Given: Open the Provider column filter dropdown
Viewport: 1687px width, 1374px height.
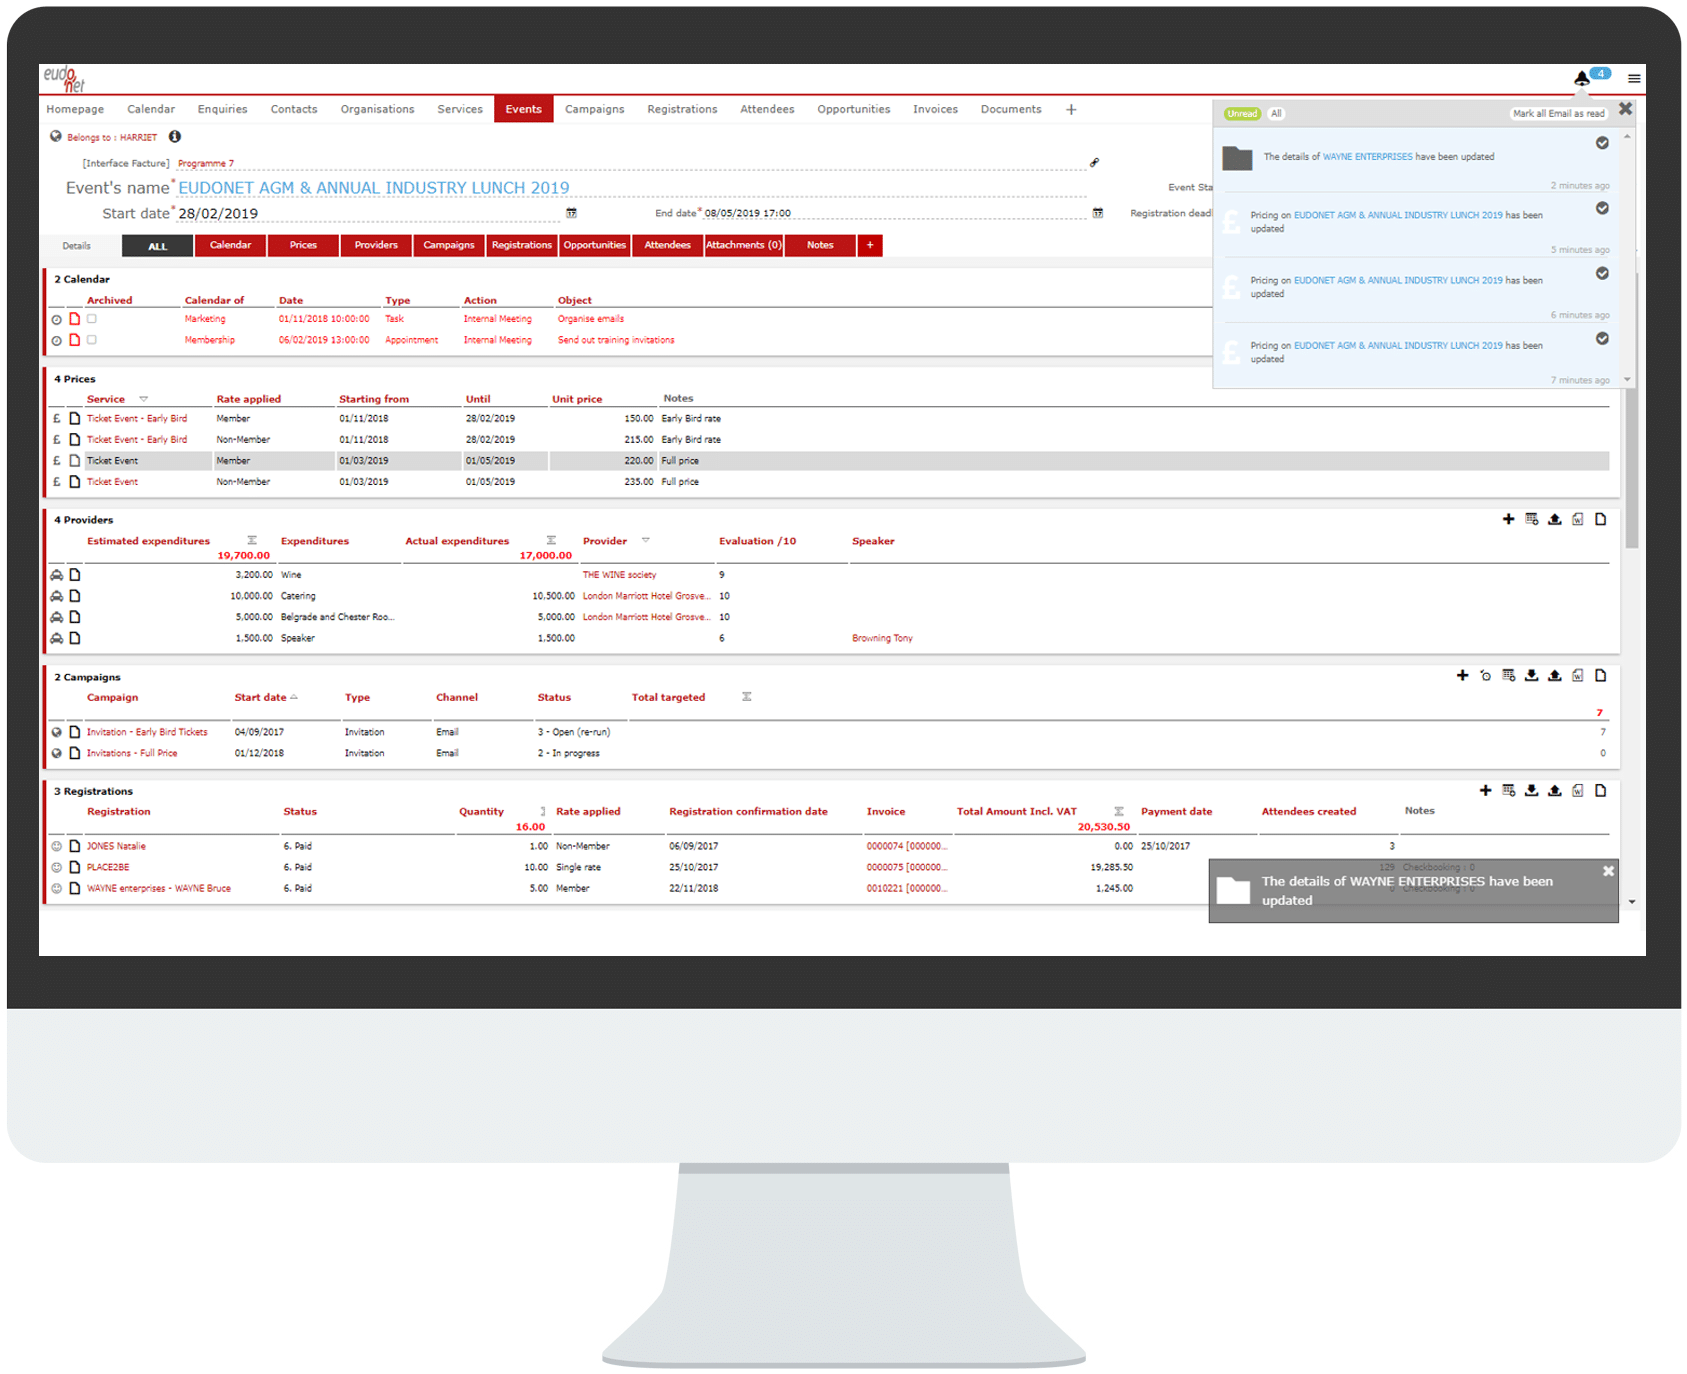Looking at the screenshot, I should 646,541.
